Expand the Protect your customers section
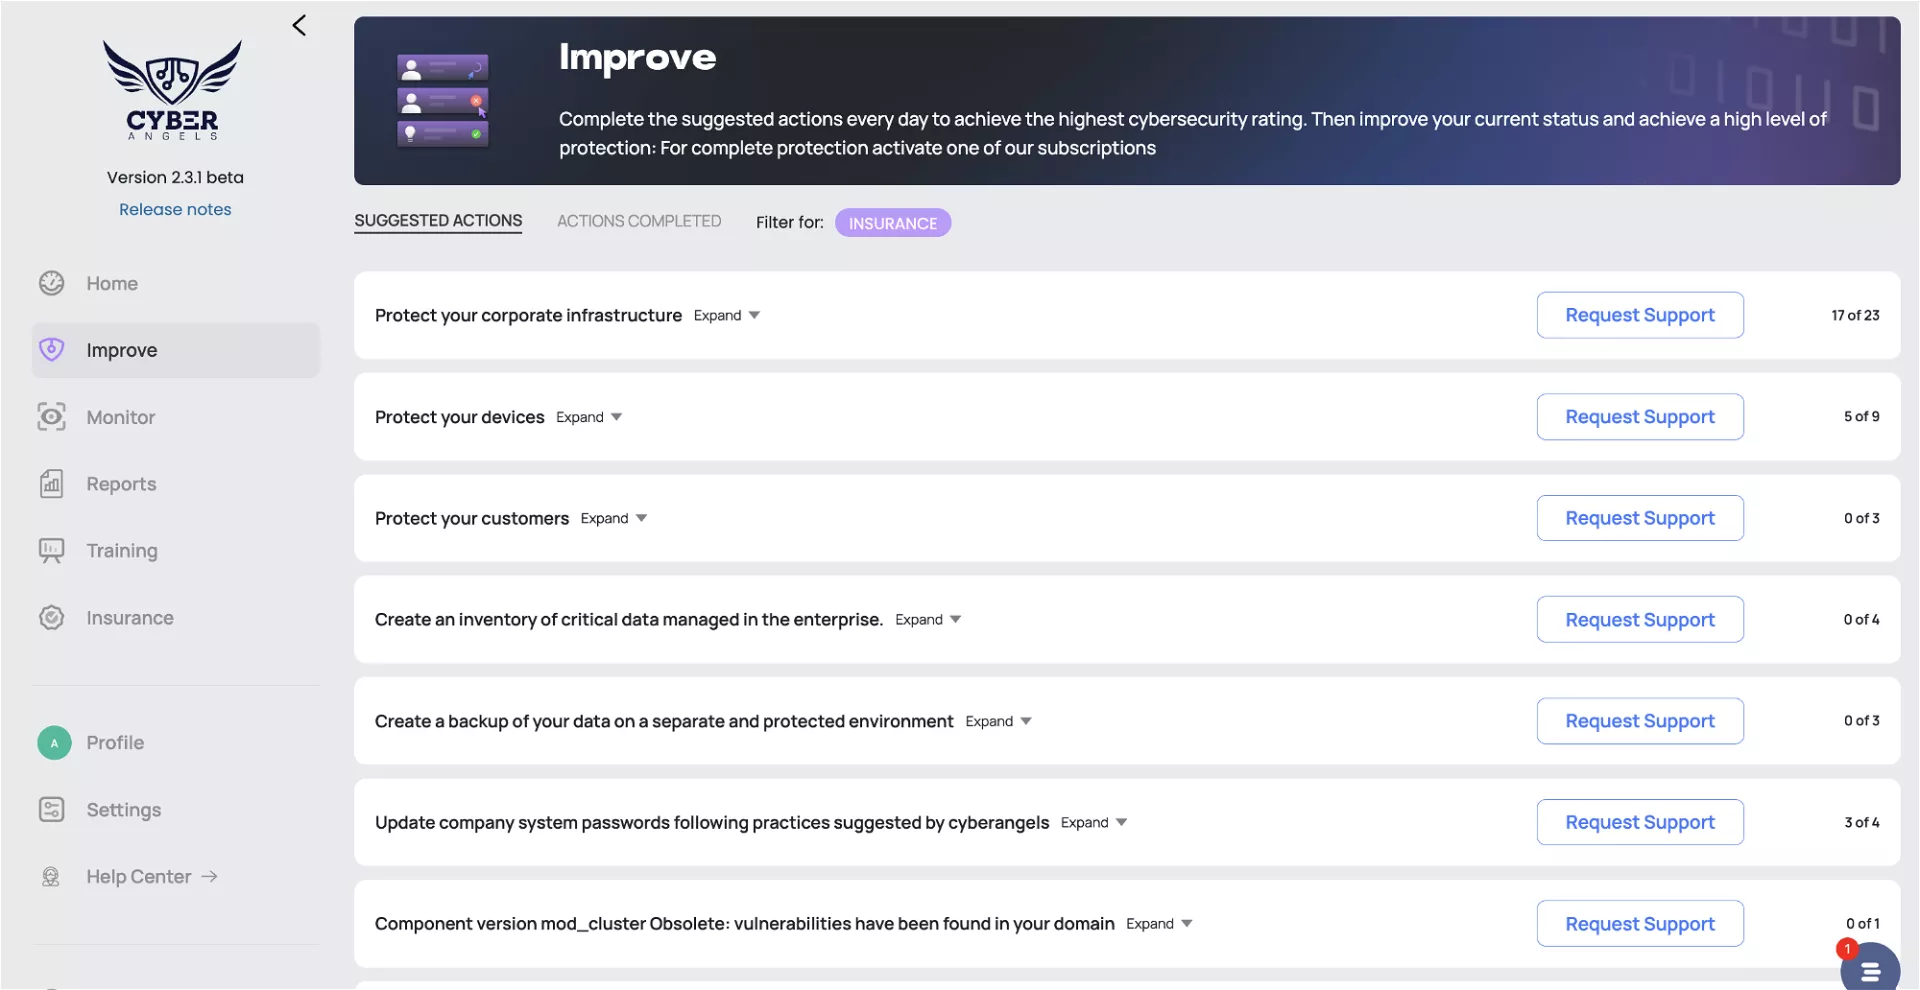 point(614,519)
